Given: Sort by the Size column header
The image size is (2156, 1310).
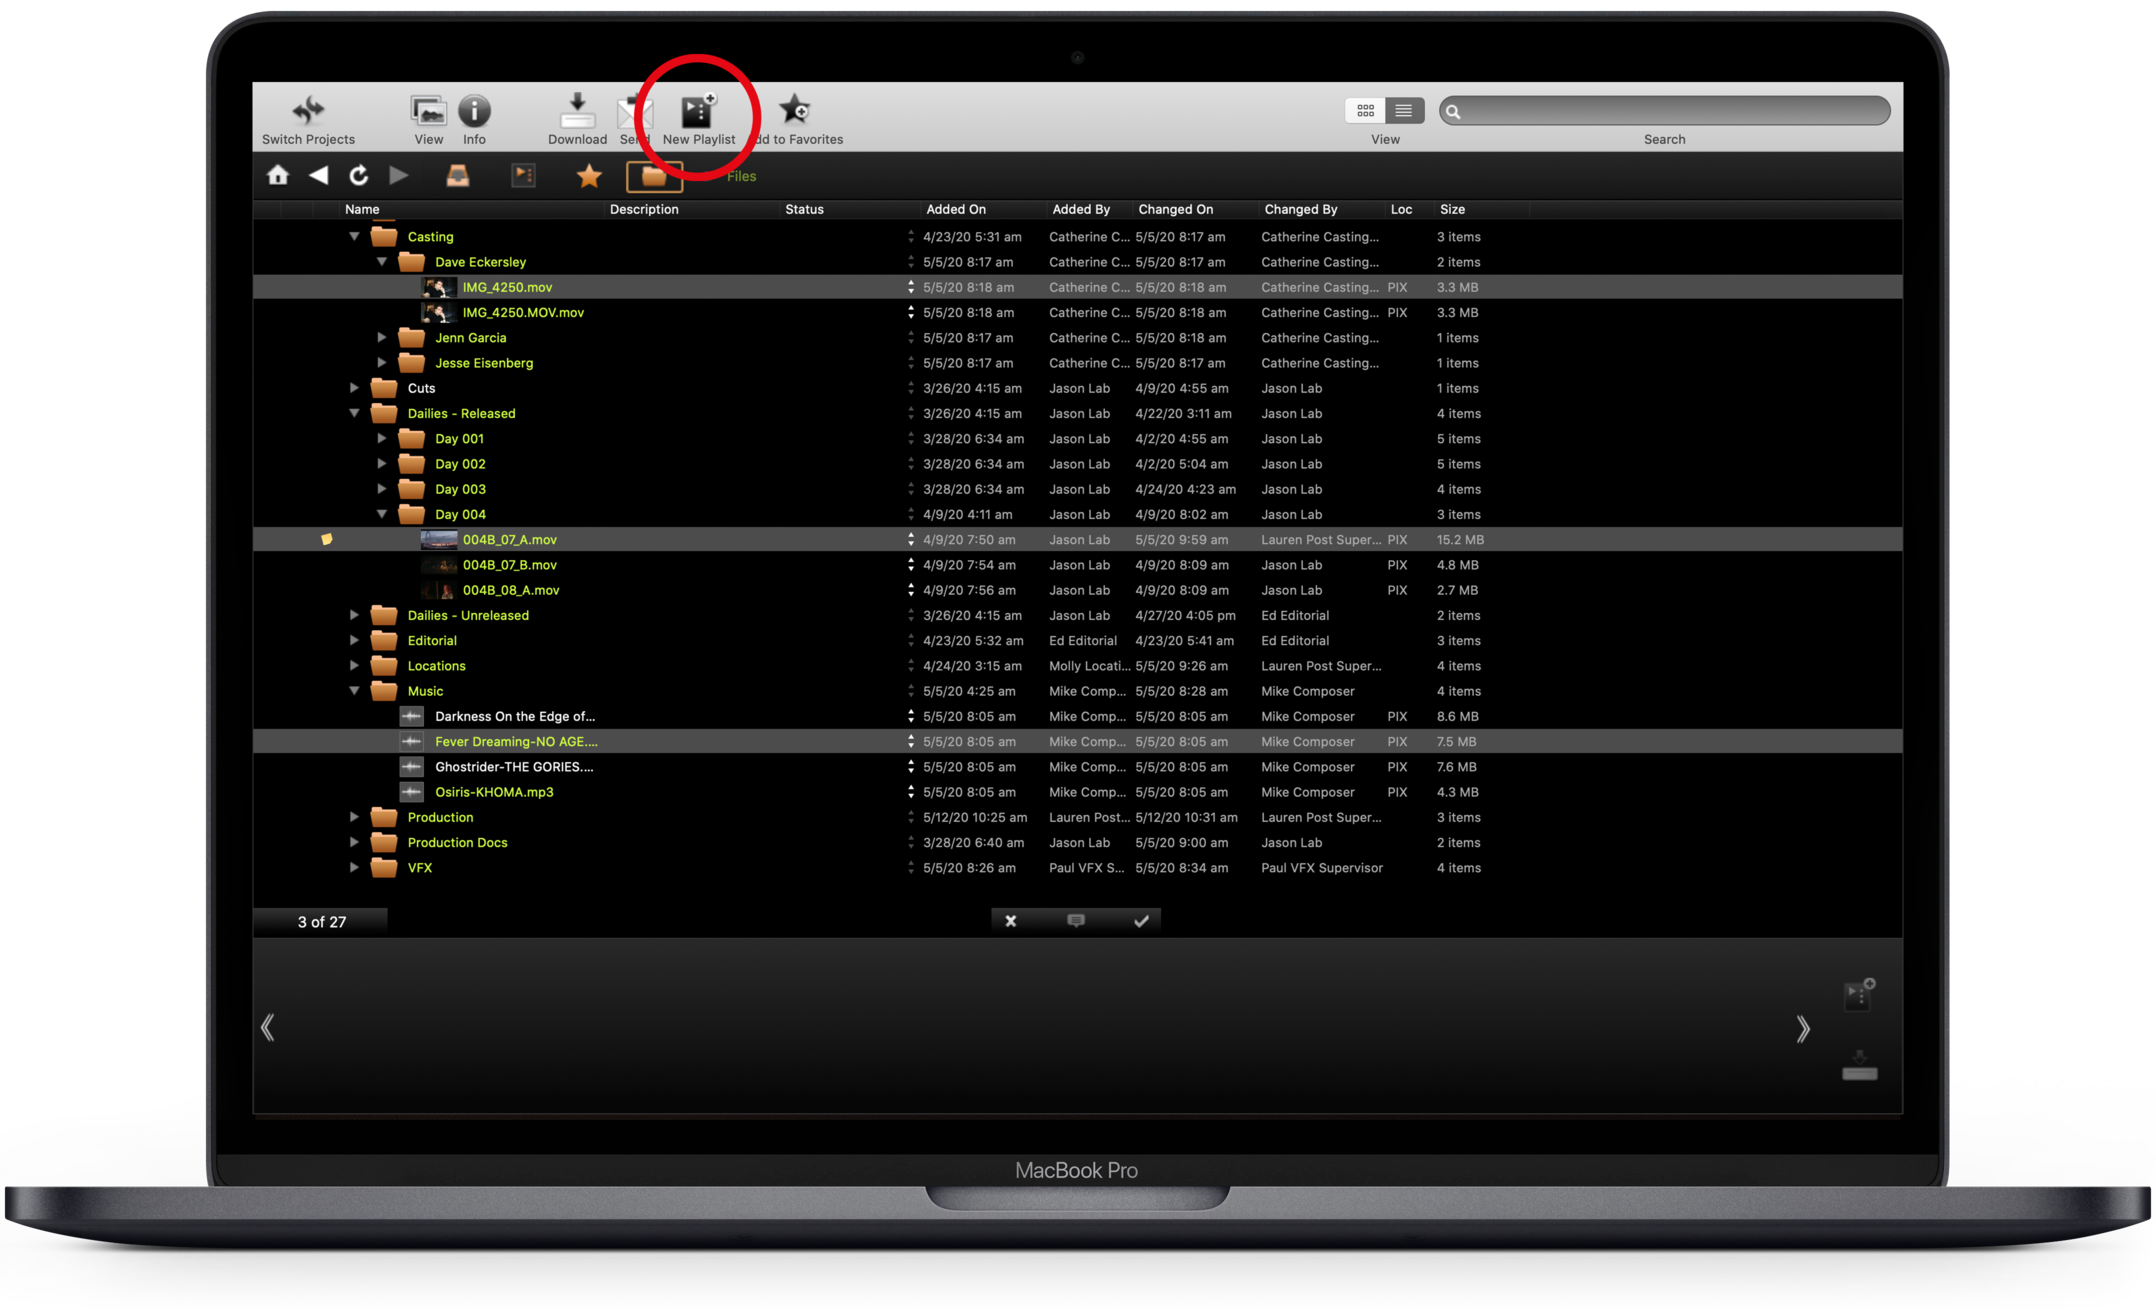Looking at the screenshot, I should (1452, 209).
